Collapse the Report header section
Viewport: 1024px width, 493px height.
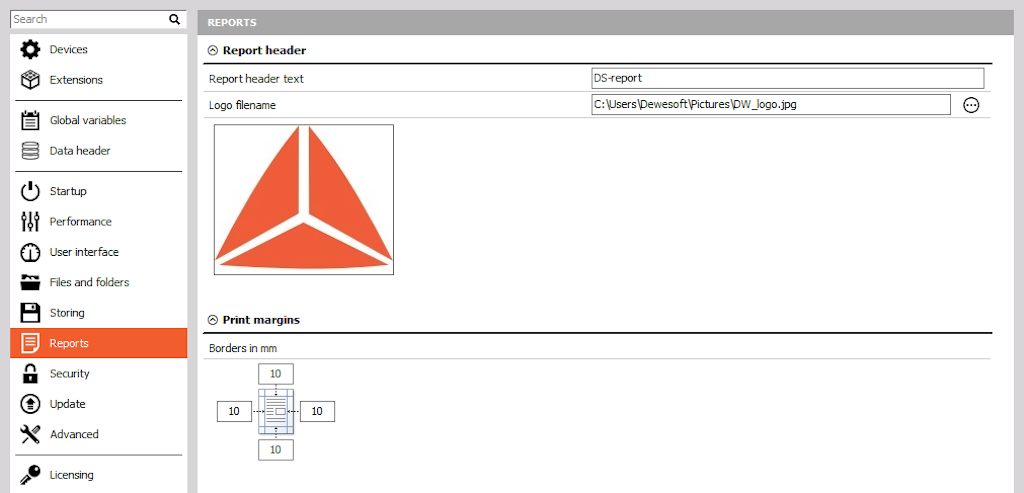pos(212,50)
